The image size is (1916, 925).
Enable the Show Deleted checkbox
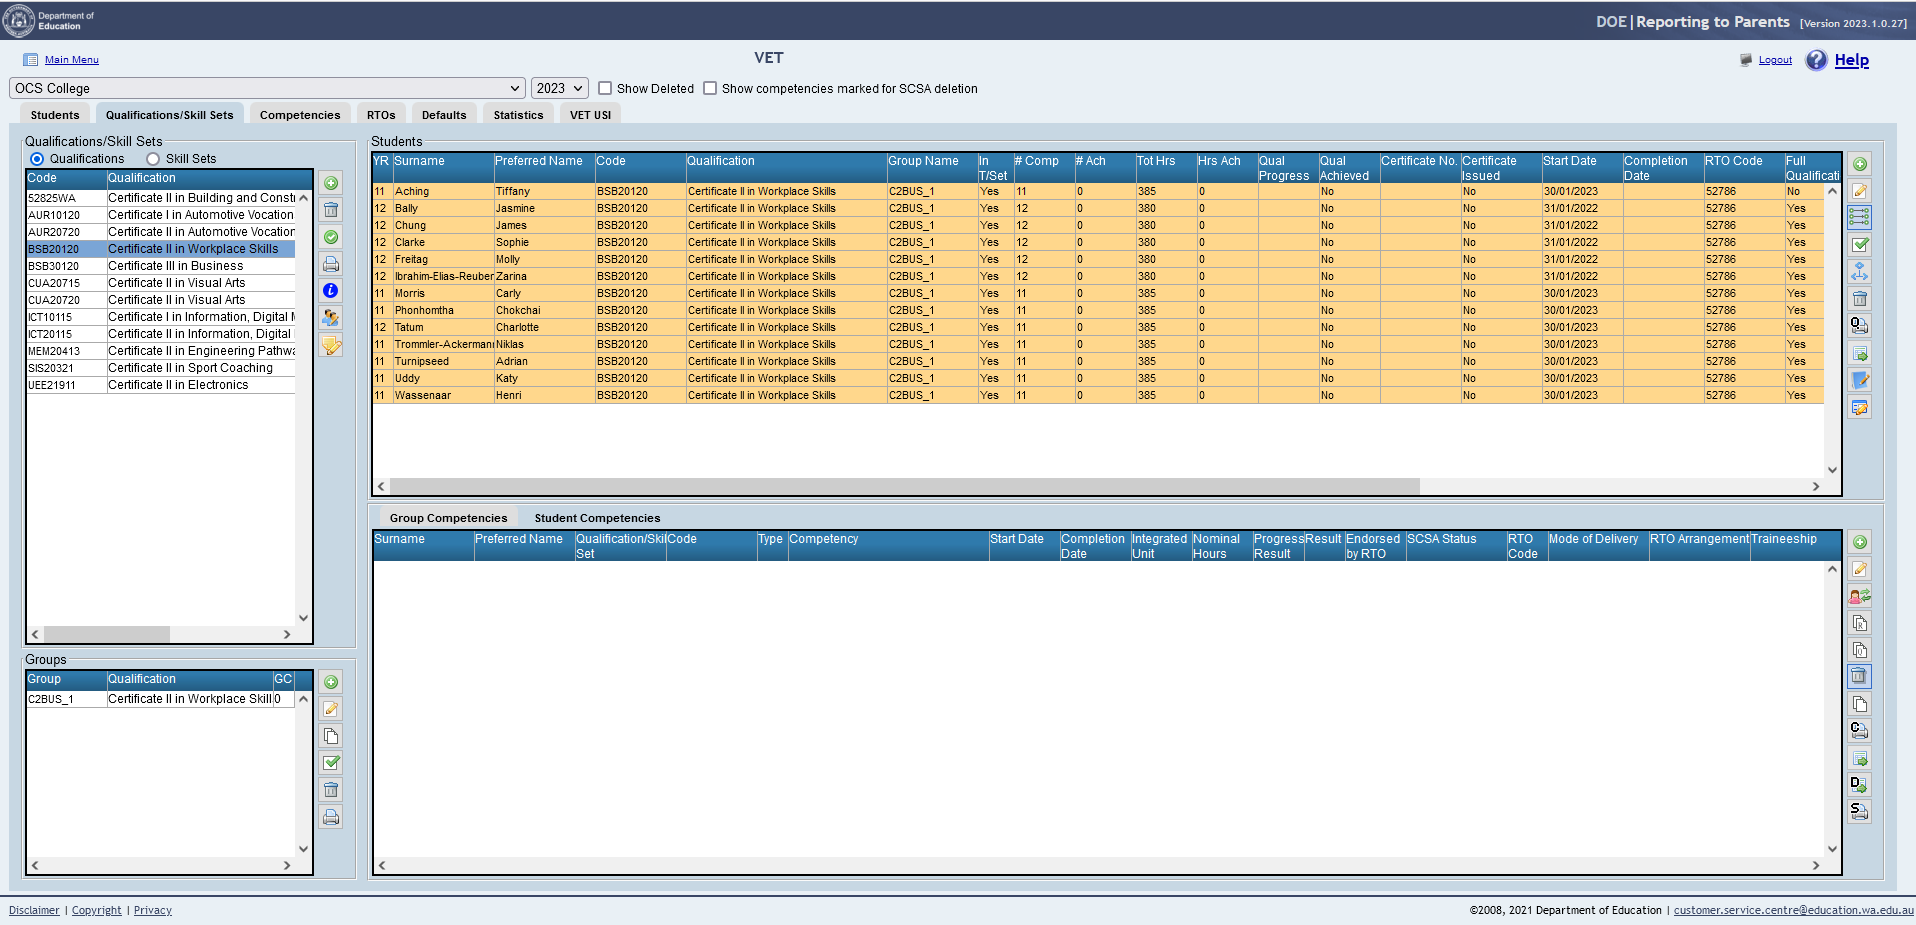coord(605,88)
